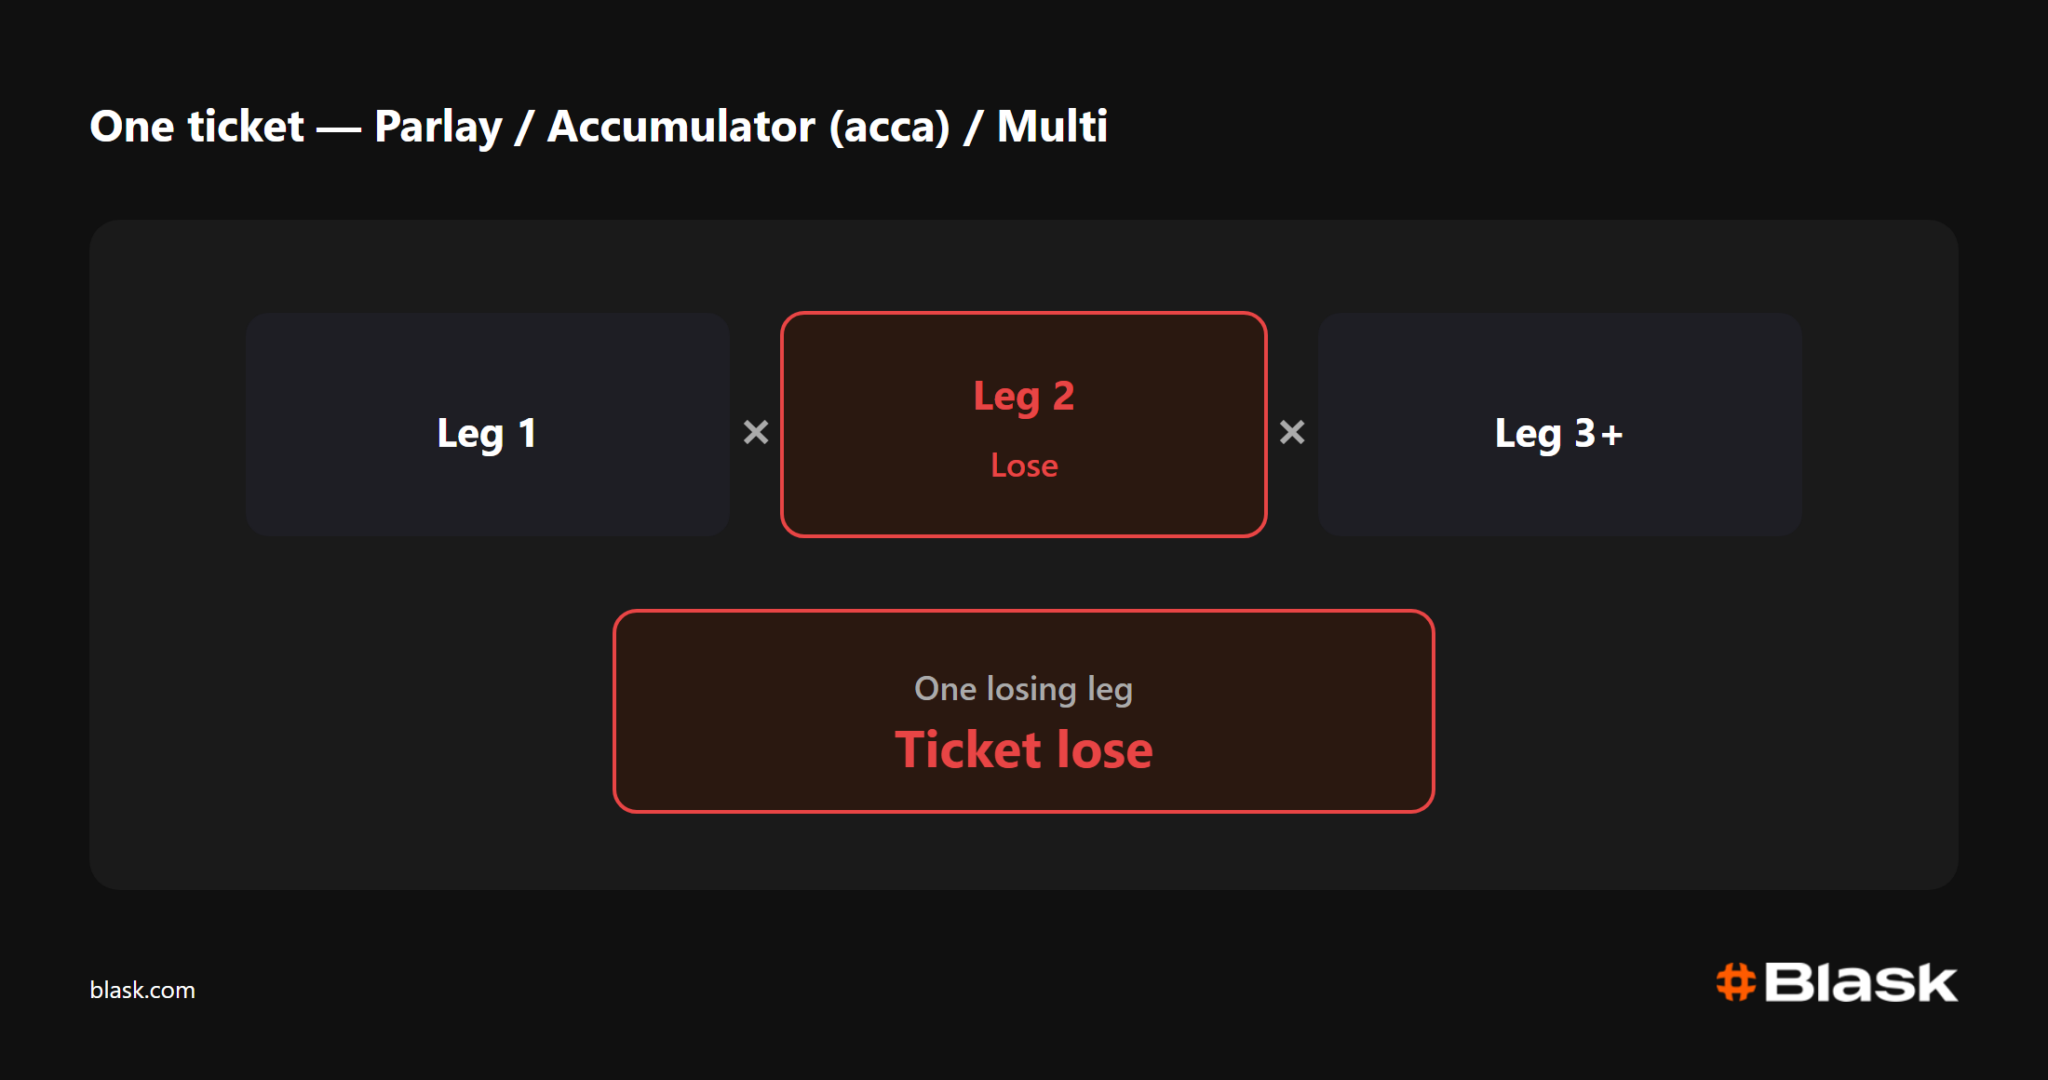Viewport: 2048px width, 1080px height.
Task: Click the number 1 in Leg 1
Action: [527, 433]
